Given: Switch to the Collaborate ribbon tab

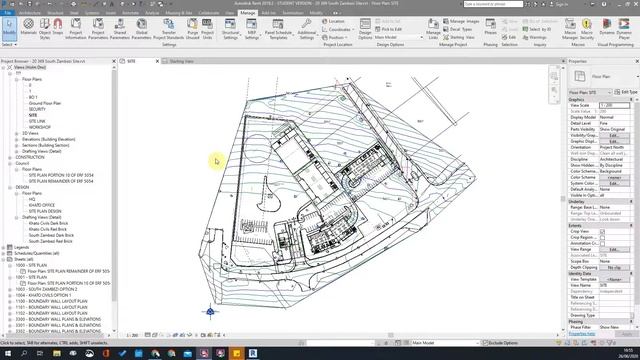Looking at the screenshot, I should pos(209,13).
